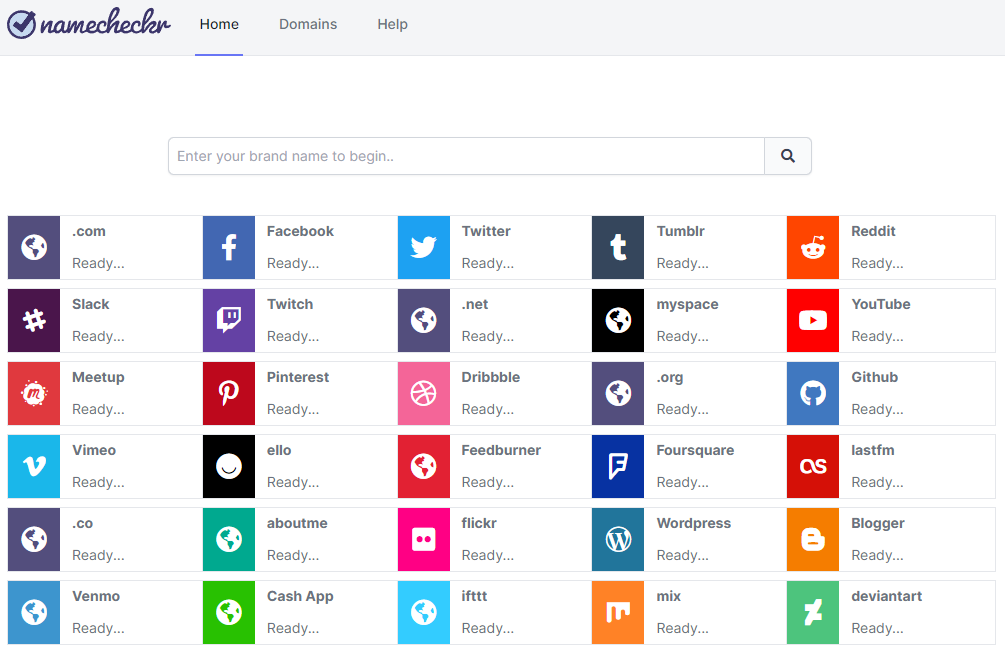Click the Dribbble ball icon

point(423,393)
